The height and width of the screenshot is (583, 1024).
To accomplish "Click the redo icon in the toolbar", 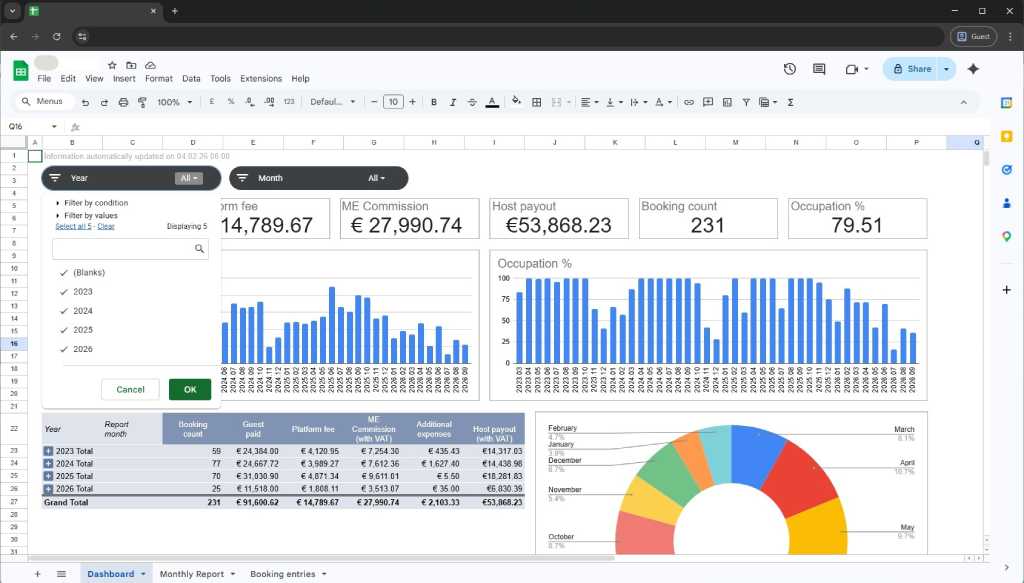I will coord(104,102).
